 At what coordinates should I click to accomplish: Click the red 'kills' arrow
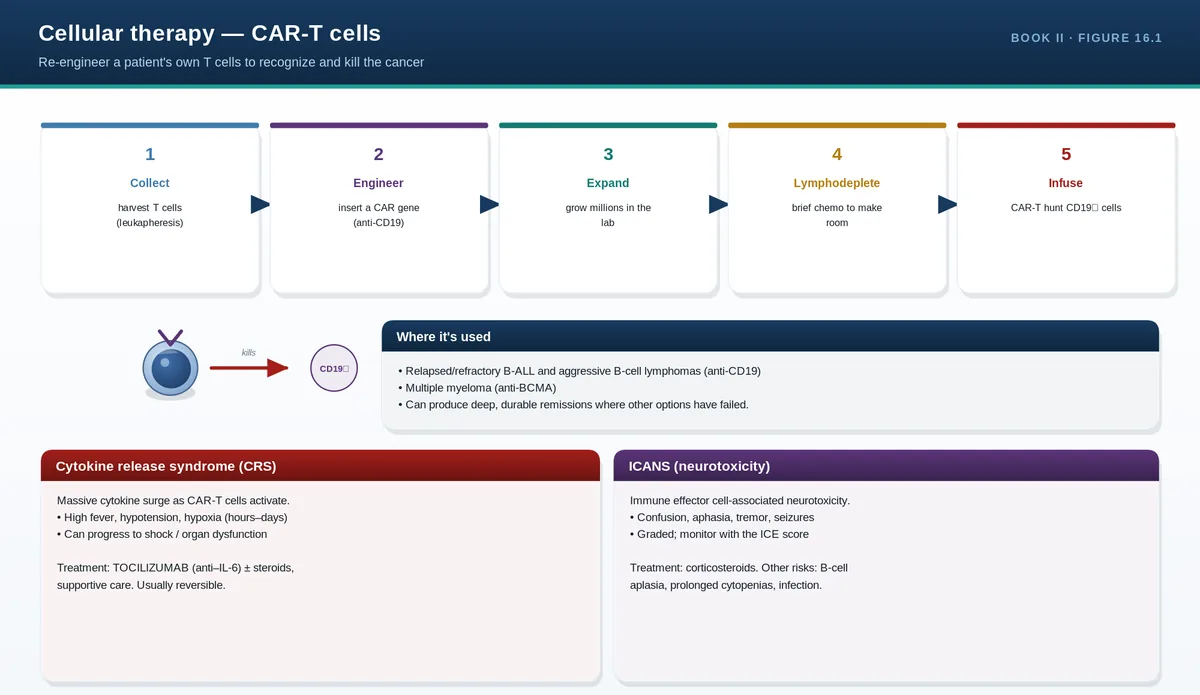point(249,369)
